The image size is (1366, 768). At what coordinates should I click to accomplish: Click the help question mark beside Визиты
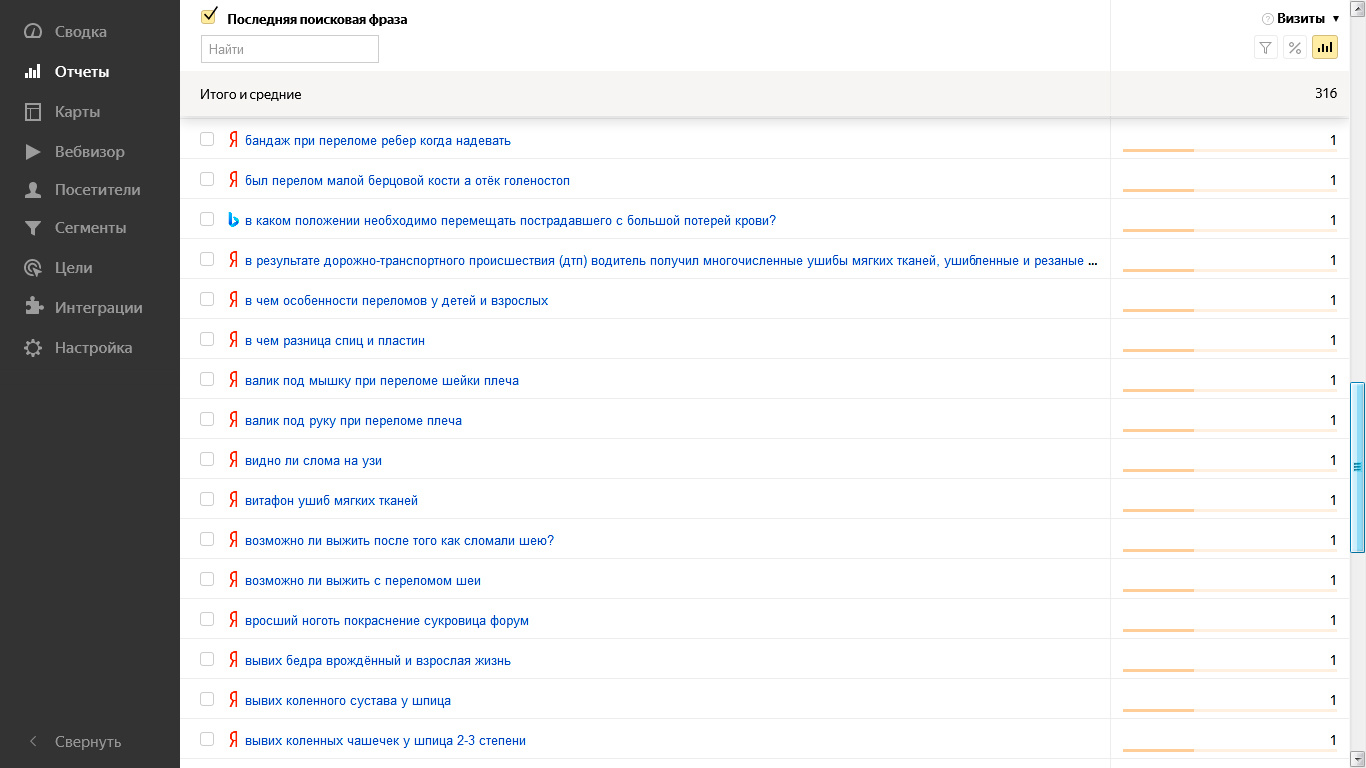click(1268, 19)
